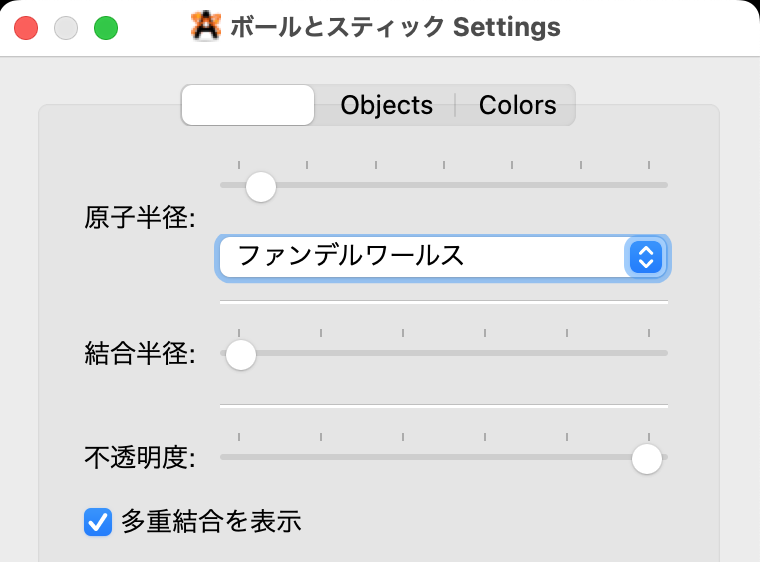Minimize the settings window
The height and width of the screenshot is (562, 760).
66,28
